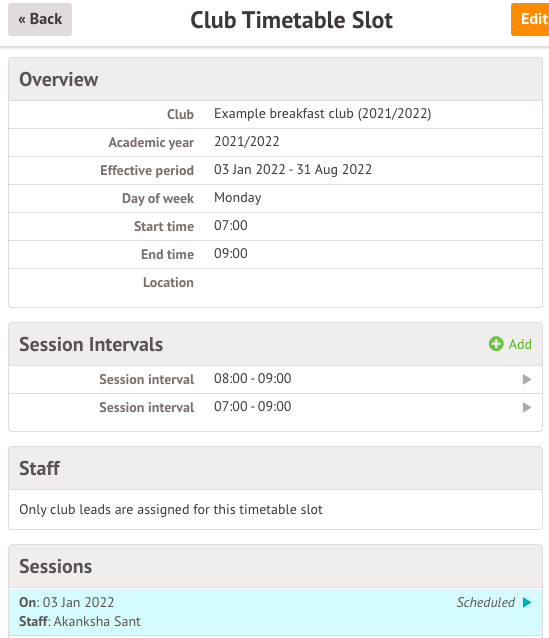Click the Scheduled status label
Image resolution: width=549 pixels, height=638 pixels.
pos(486,602)
